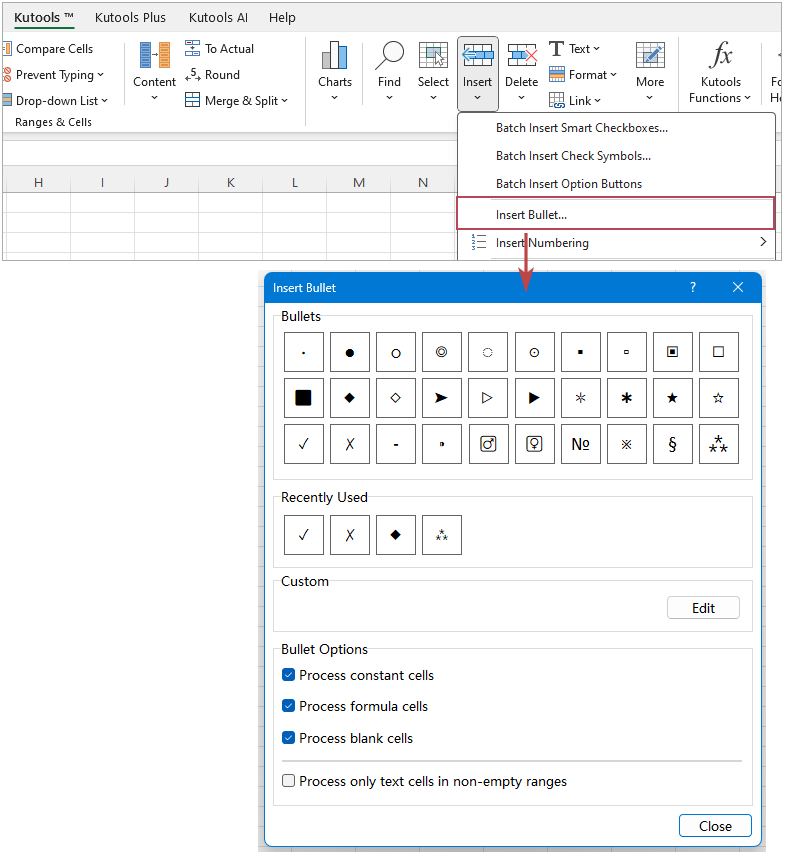Click the dialog help question mark
Viewport: 785px width, 852px height.
tap(693, 287)
